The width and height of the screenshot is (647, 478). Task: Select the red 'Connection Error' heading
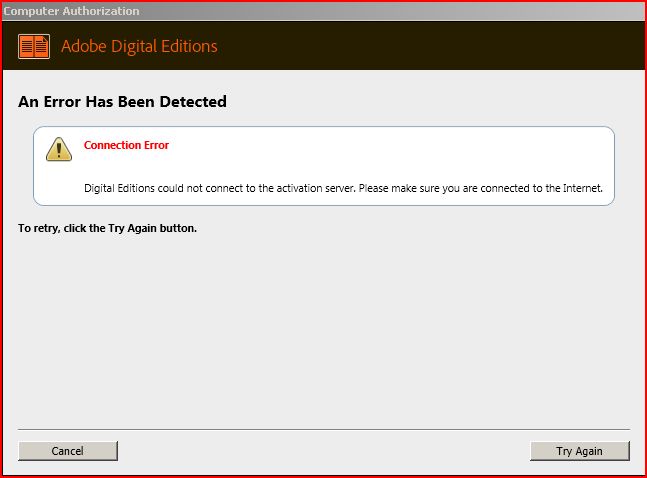pos(126,145)
